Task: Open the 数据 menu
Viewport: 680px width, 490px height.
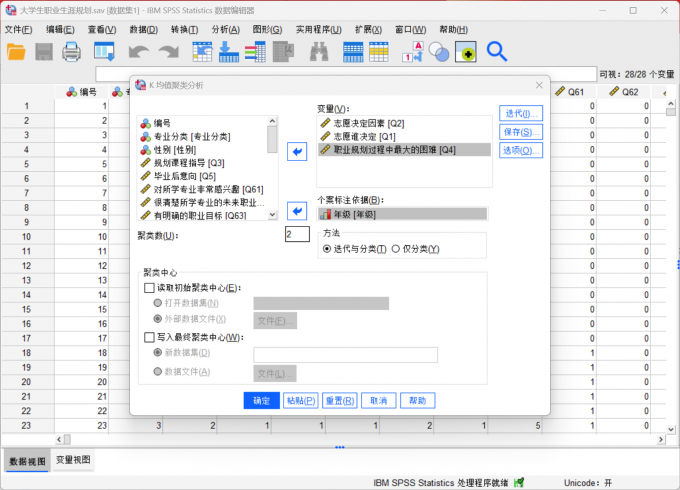Action: click(x=144, y=29)
